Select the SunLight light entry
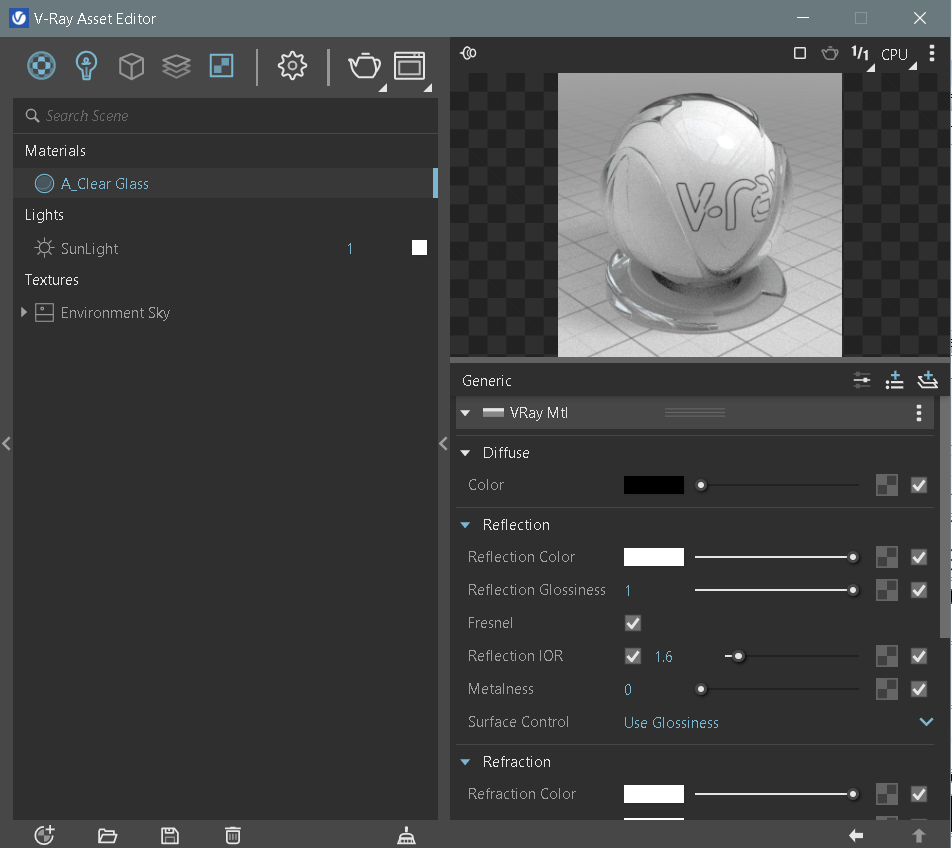Screen dimensions: 952x848 (225, 248)
